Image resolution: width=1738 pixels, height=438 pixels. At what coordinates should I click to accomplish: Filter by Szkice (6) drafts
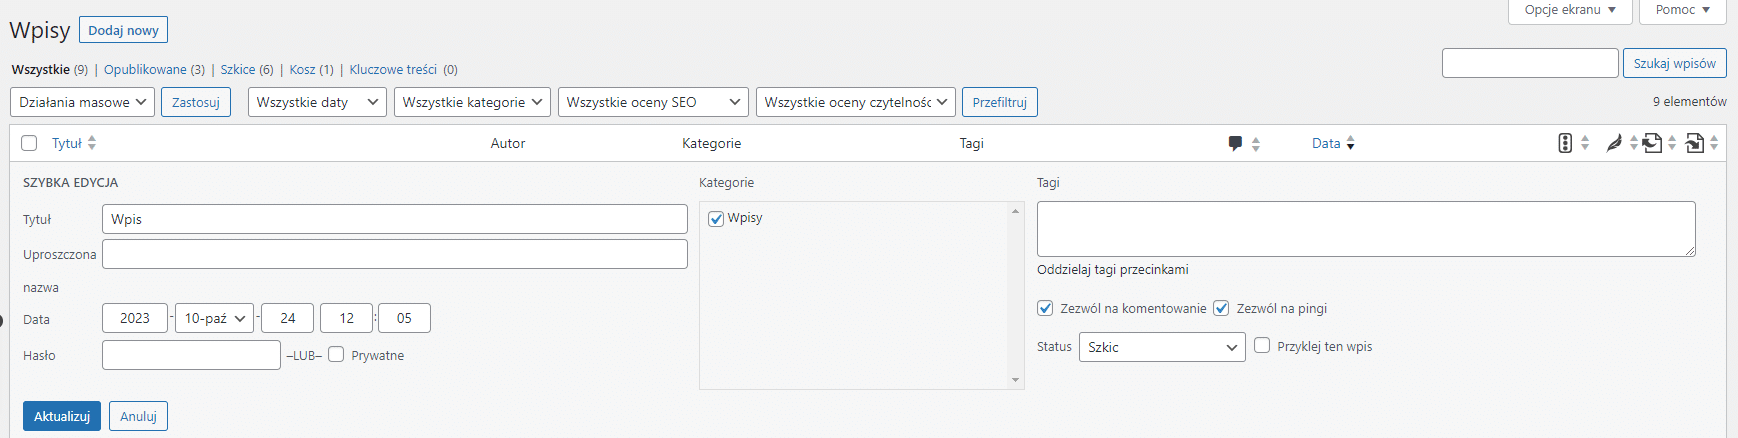coord(247,70)
